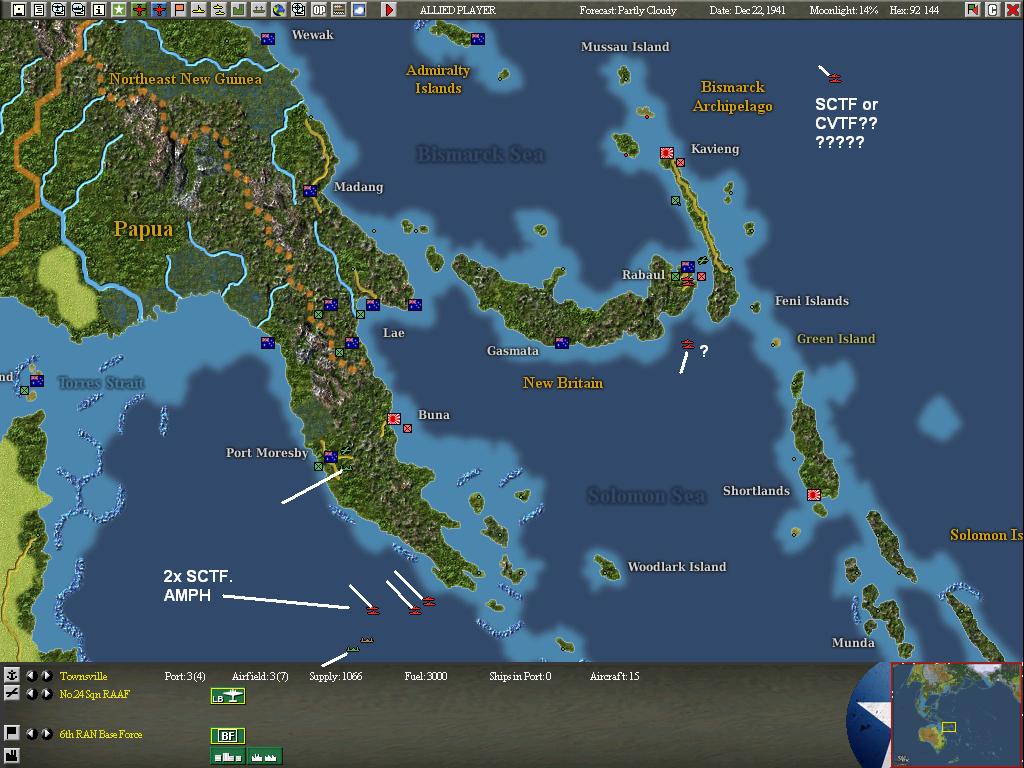
Task: Click the green-red flag icon top right
Action: tap(973, 9)
